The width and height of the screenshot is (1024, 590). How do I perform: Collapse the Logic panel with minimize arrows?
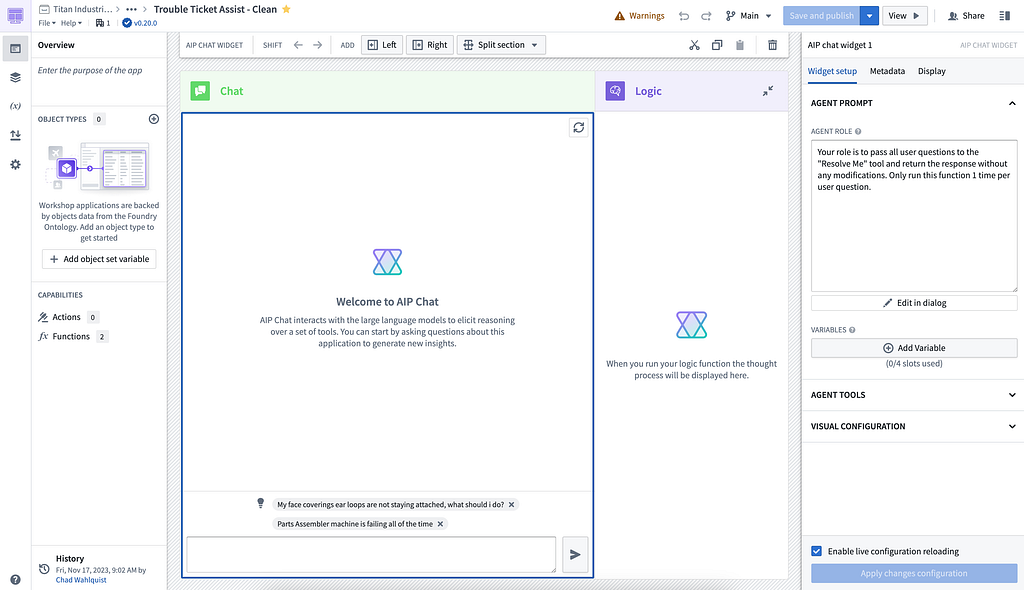(768, 91)
